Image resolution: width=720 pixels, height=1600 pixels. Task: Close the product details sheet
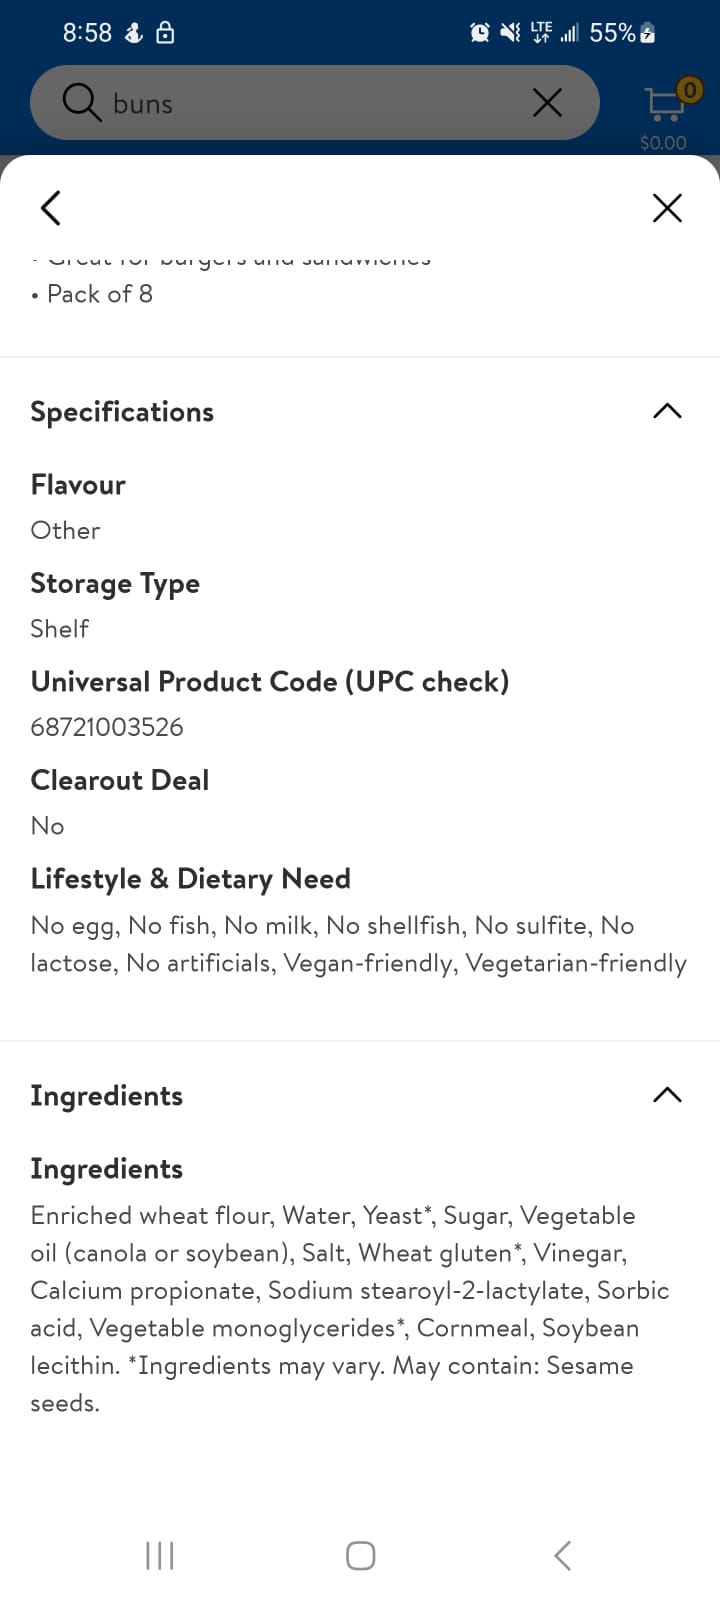(667, 208)
